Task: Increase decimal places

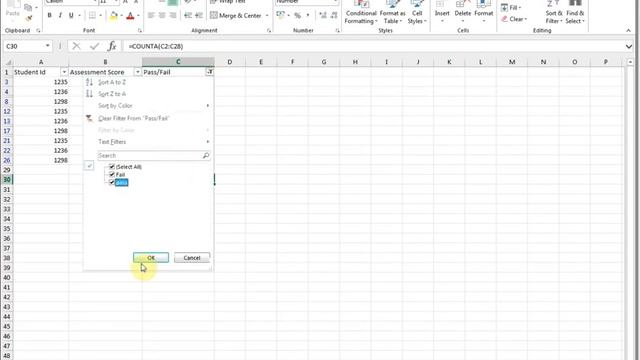Action: click(323, 16)
